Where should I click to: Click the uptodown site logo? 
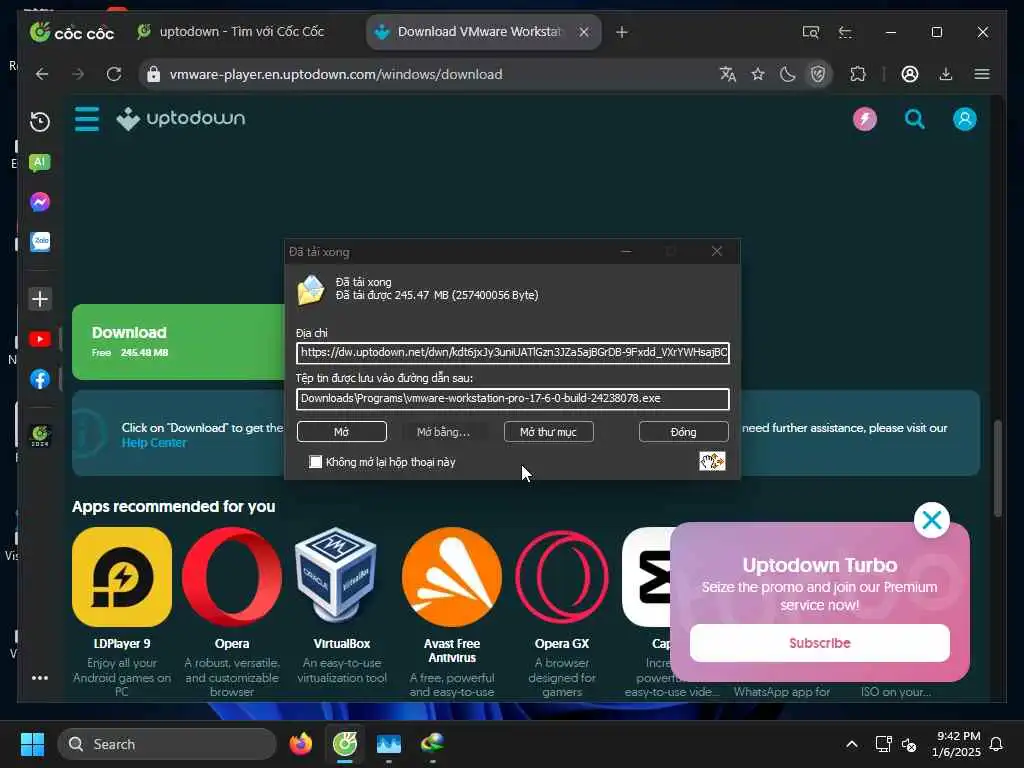pyautogui.click(x=181, y=119)
